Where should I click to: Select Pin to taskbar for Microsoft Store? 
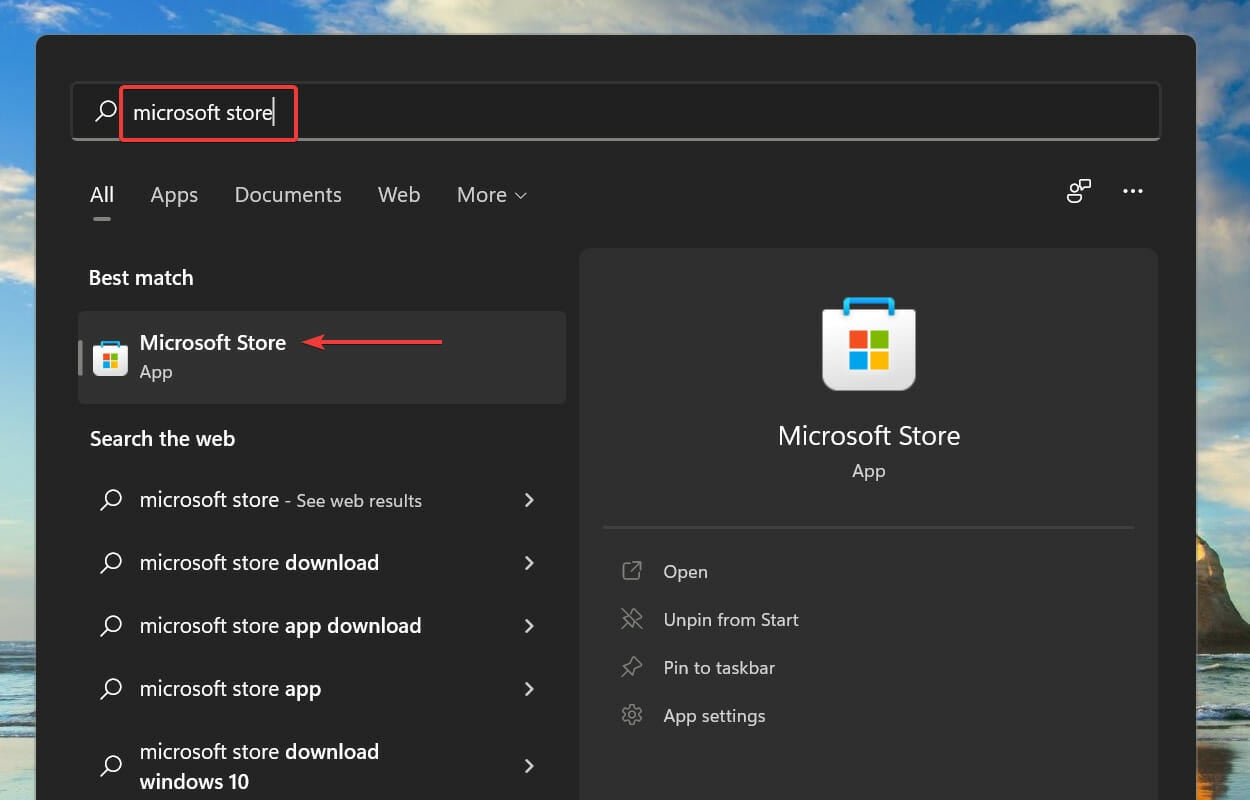719,667
